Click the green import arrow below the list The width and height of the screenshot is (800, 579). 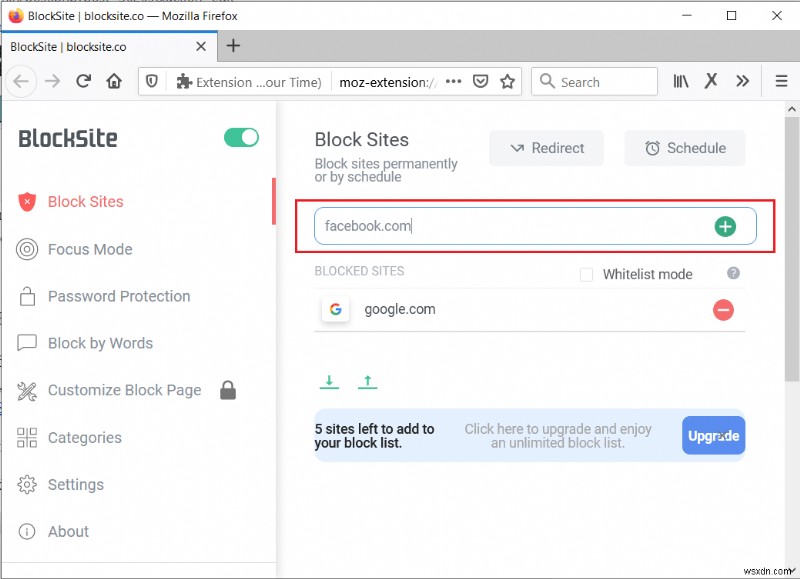pos(329,381)
